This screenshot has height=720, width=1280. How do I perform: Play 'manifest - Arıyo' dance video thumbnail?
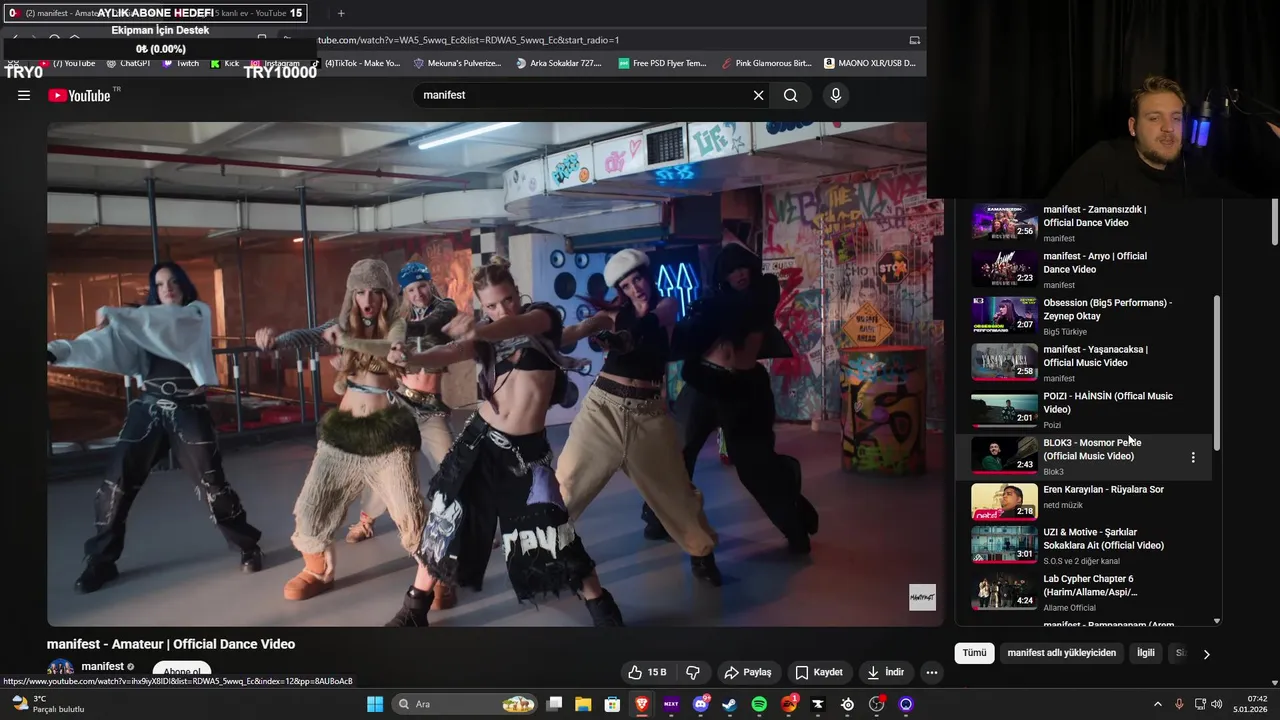[1004, 268]
